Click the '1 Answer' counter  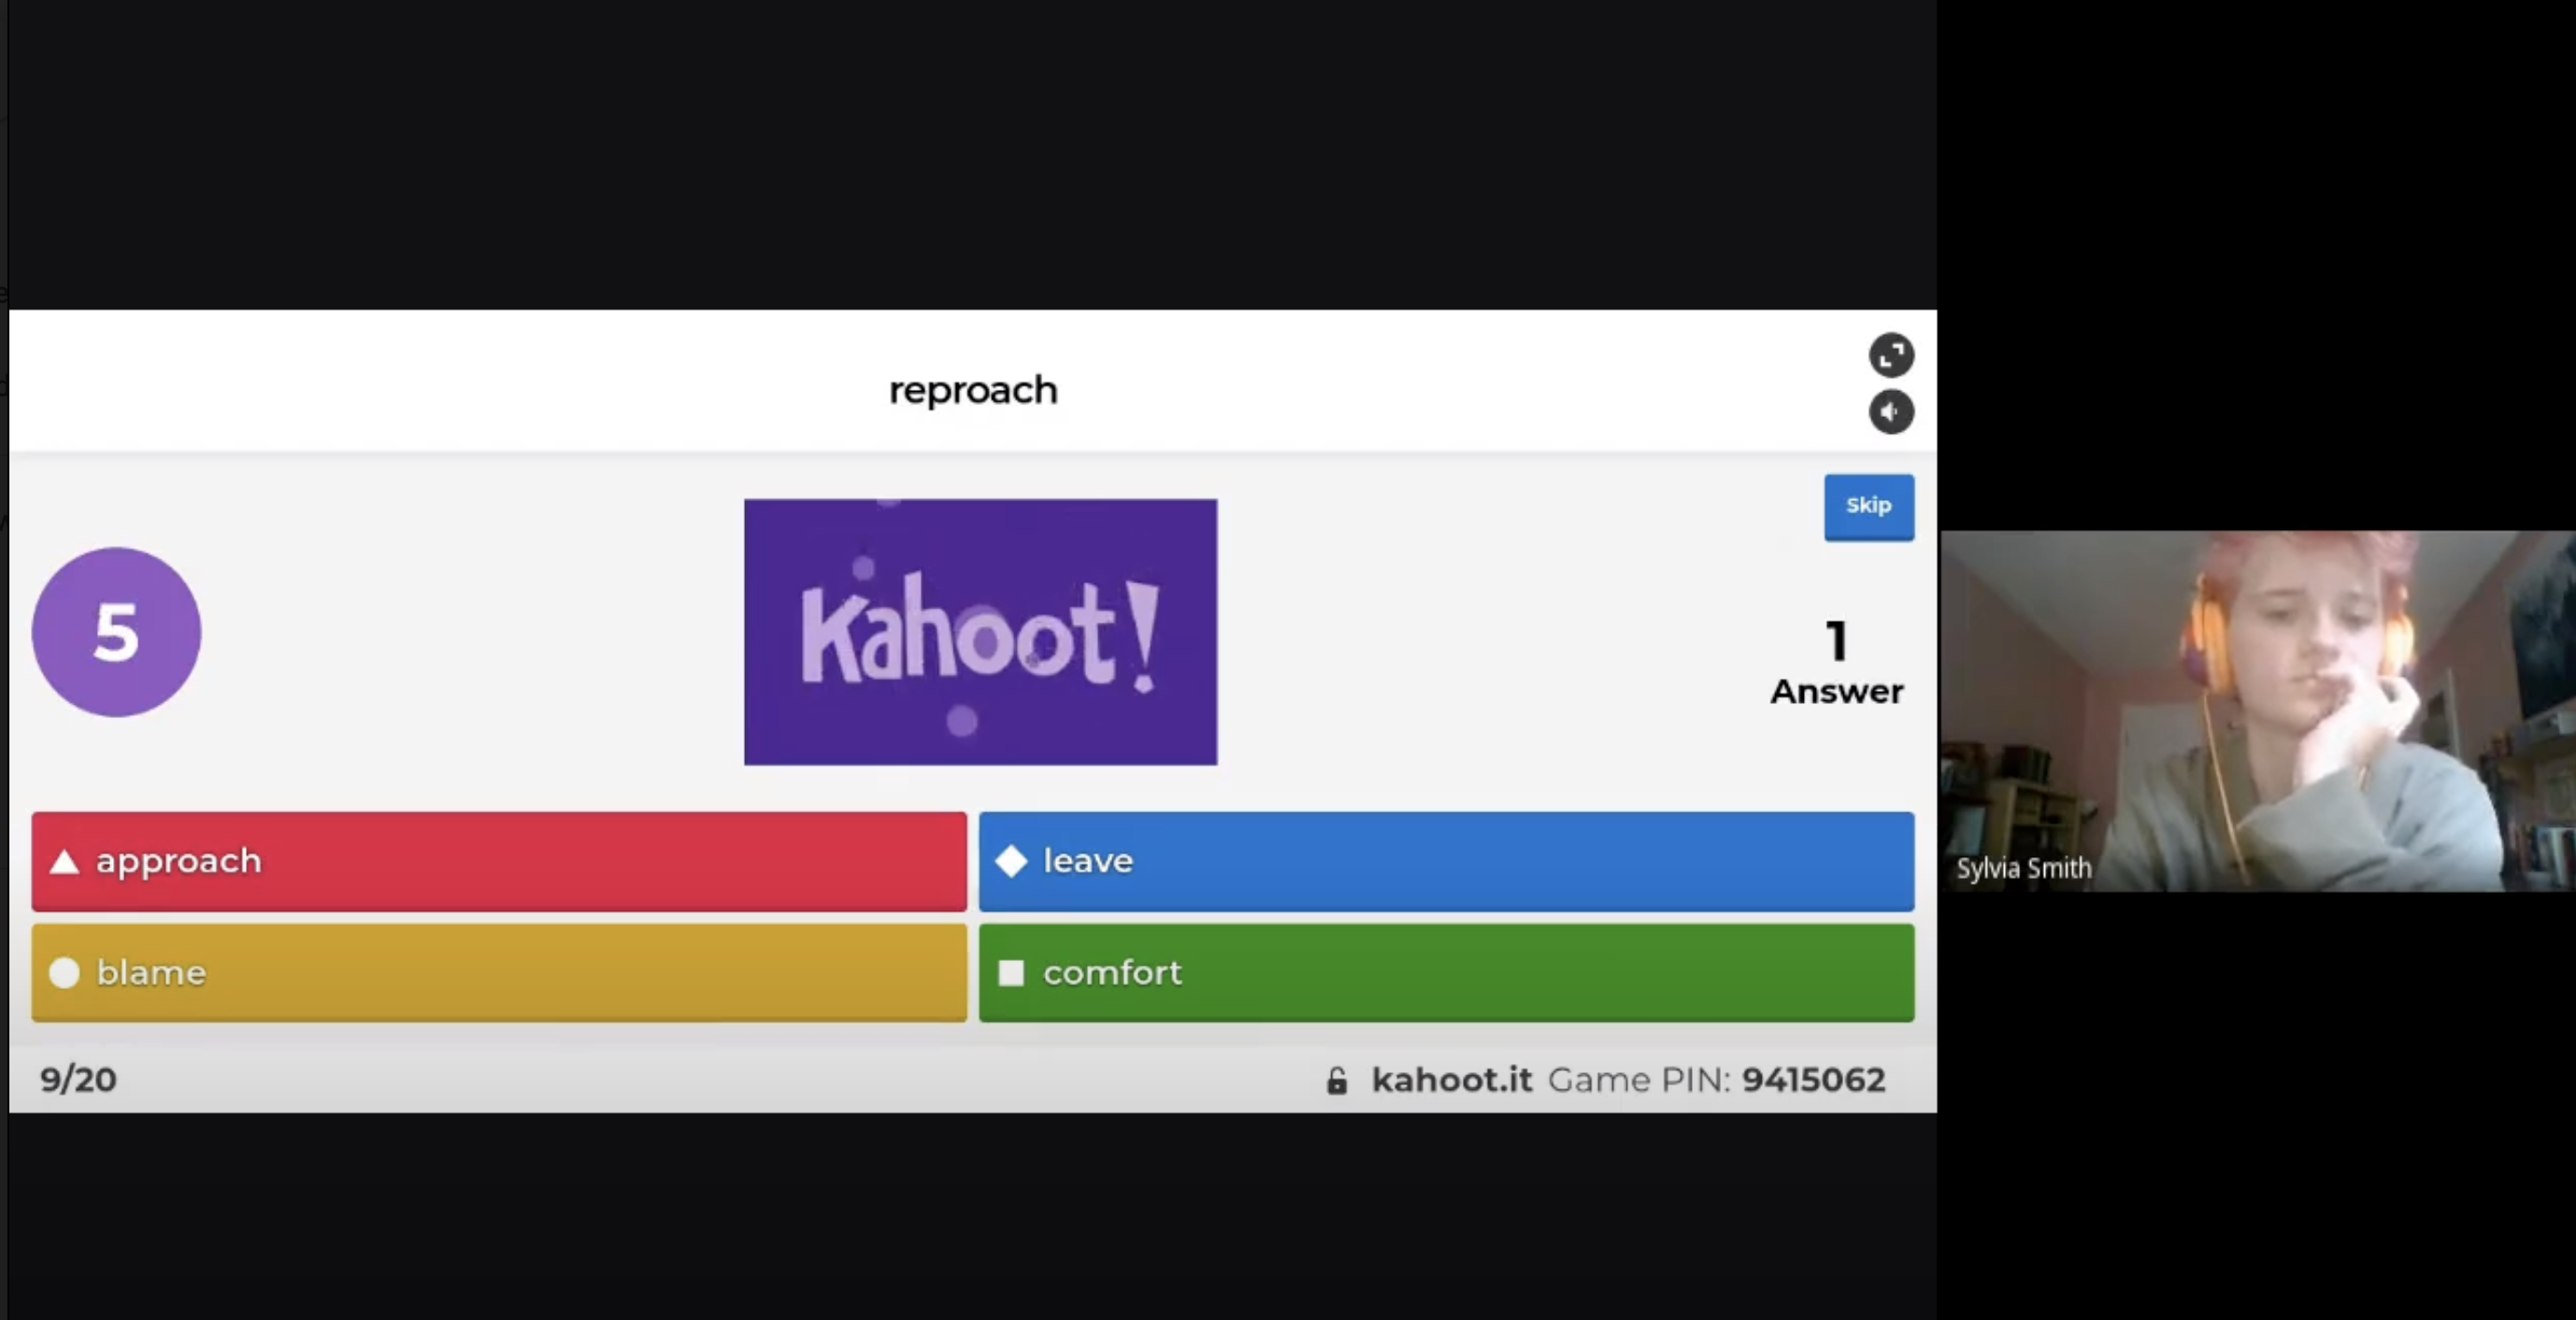pyautogui.click(x=1836, y=664)
